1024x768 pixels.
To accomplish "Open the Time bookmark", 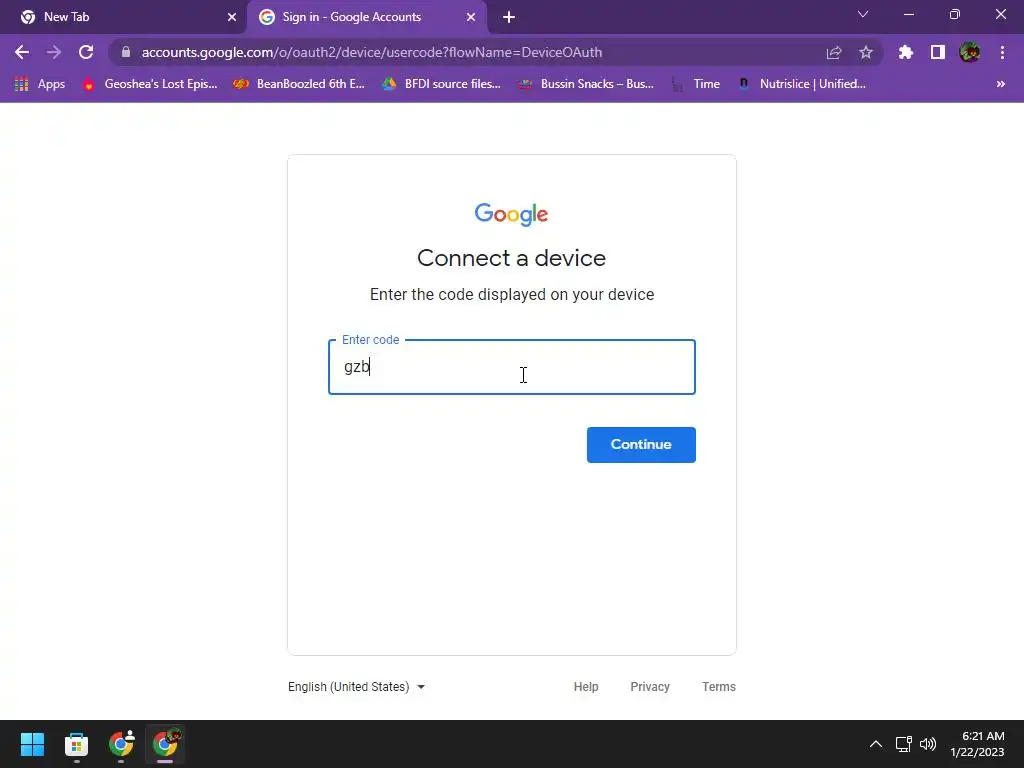I will coord(696,84).
